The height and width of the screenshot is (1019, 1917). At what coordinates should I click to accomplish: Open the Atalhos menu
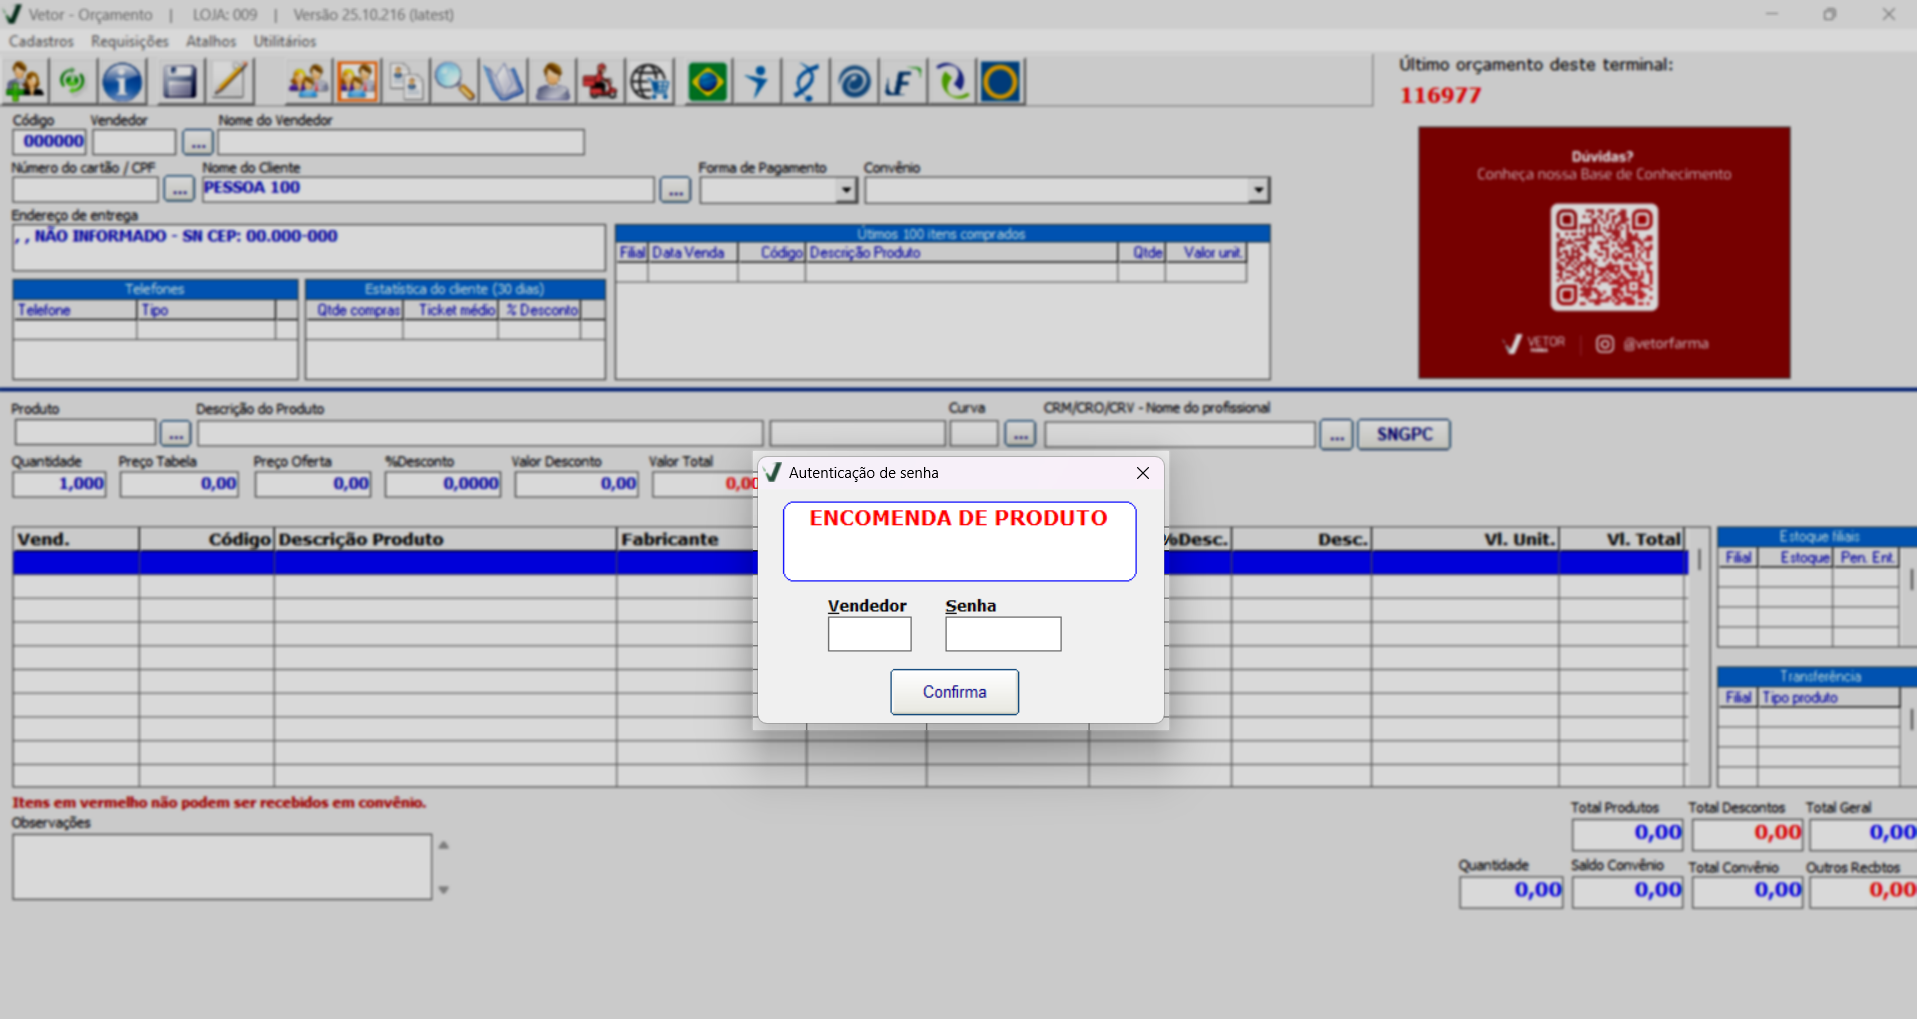point(211,41)
